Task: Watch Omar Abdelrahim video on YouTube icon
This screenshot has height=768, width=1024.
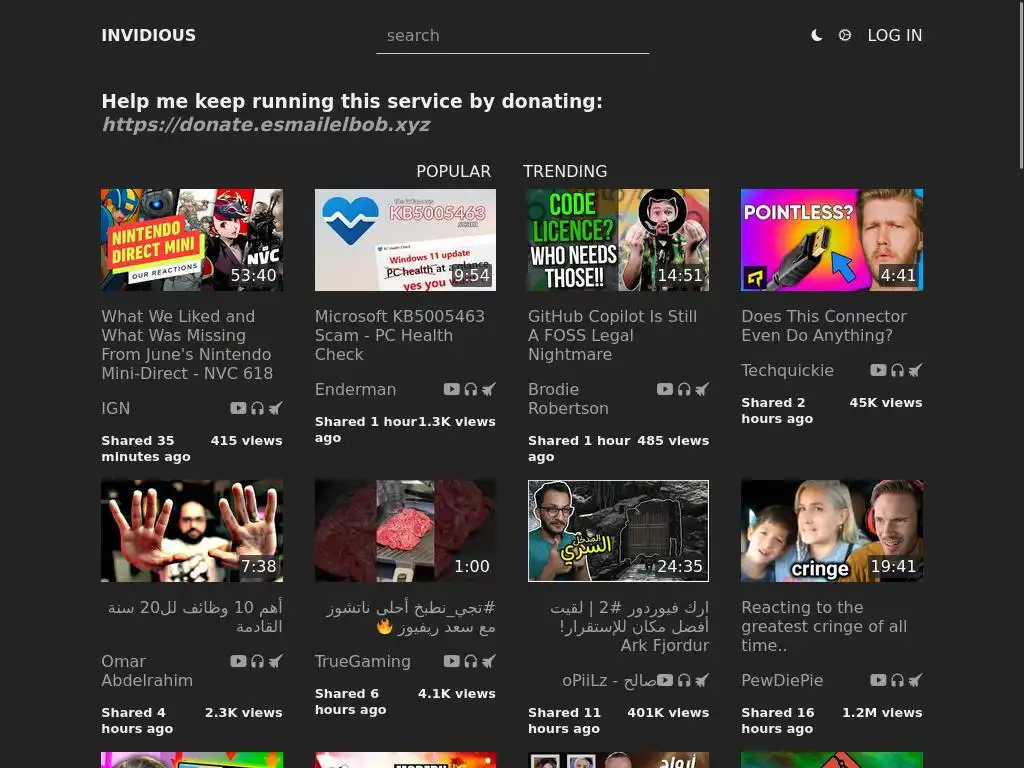Action: [238, 661]
